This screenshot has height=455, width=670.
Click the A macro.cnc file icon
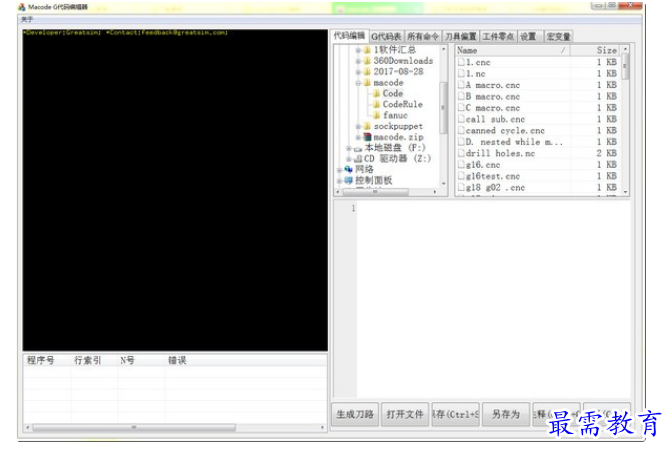click(461, 85)
